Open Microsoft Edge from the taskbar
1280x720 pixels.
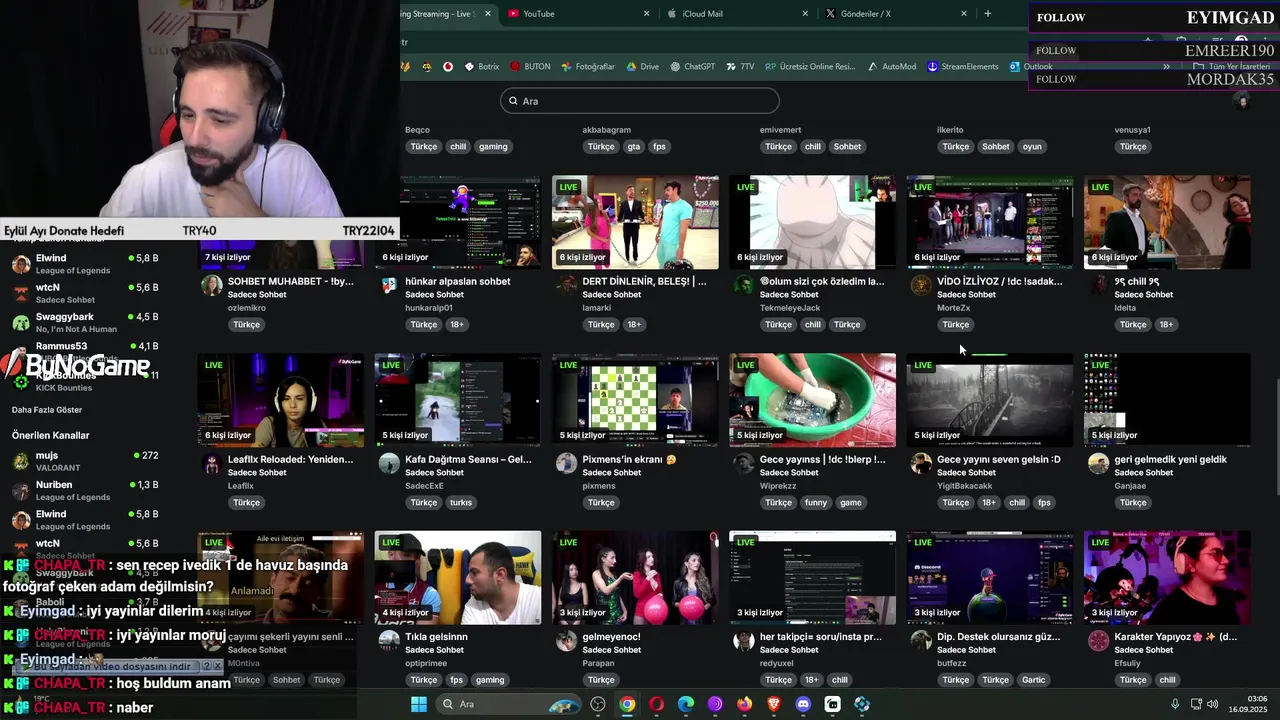pos(686,704)
